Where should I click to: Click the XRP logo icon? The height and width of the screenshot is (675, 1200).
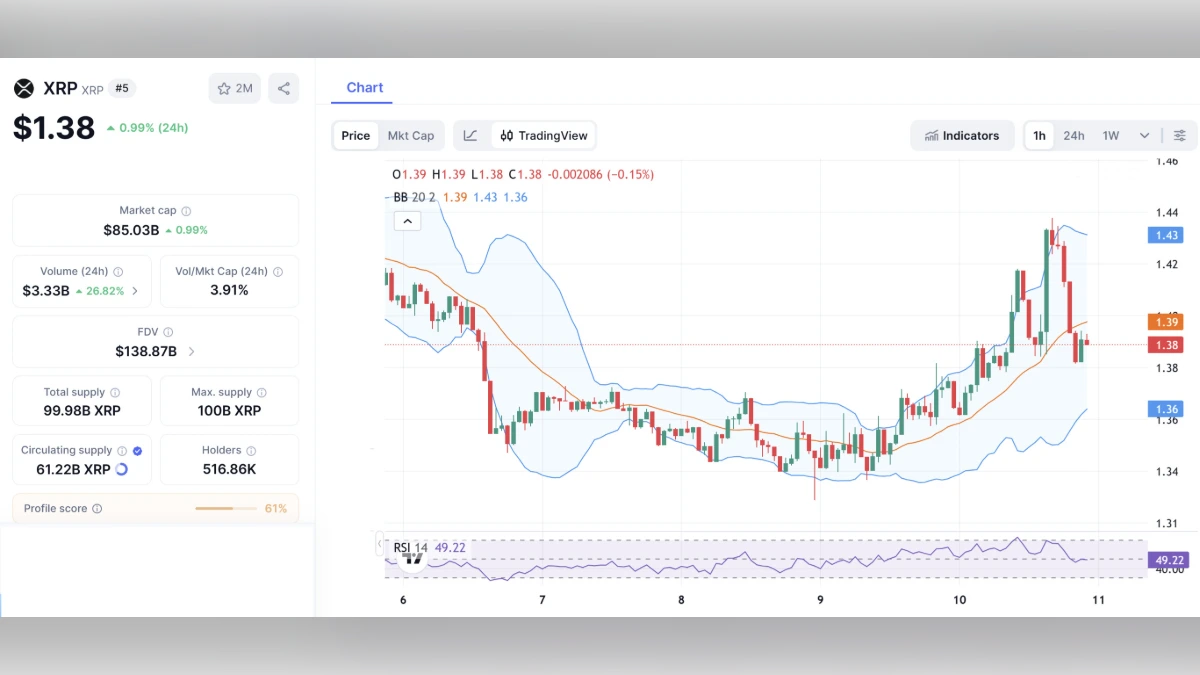point(24,88)
